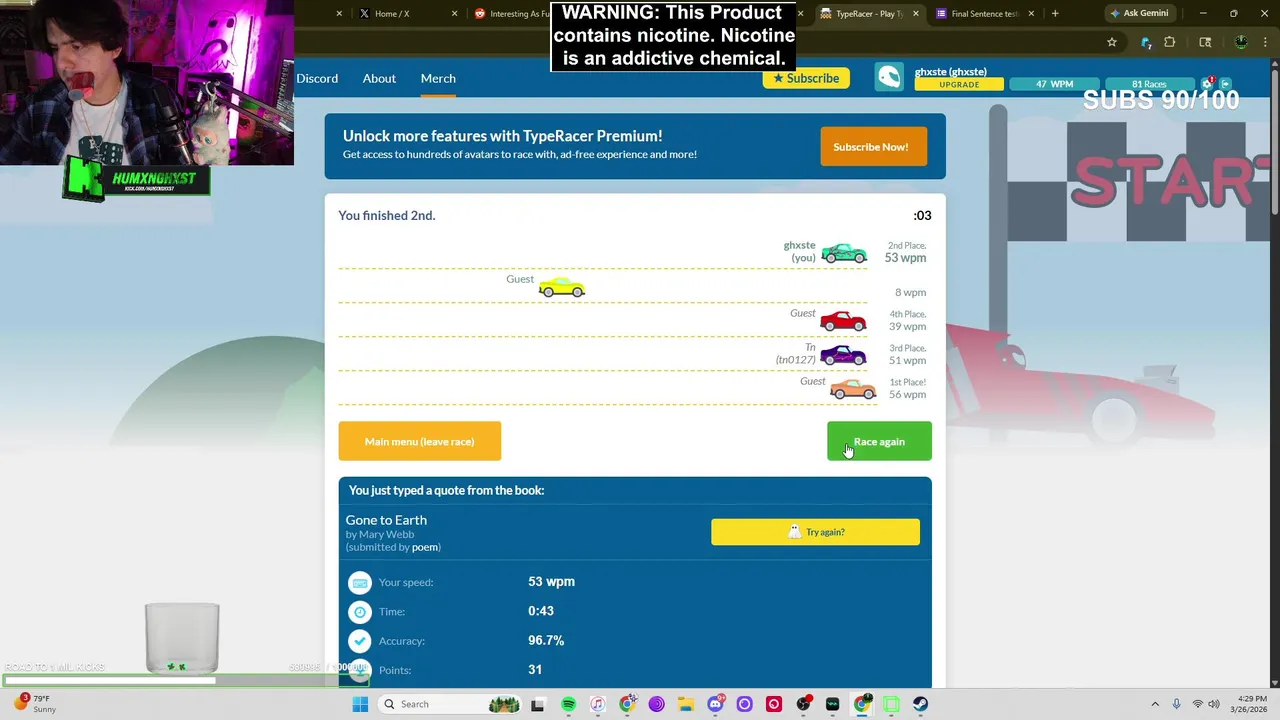The width and height of the screenshot is (1280, 720).
Task: Open the Windows Start menu
Action: pyautogui.click(x=360, y=704)
